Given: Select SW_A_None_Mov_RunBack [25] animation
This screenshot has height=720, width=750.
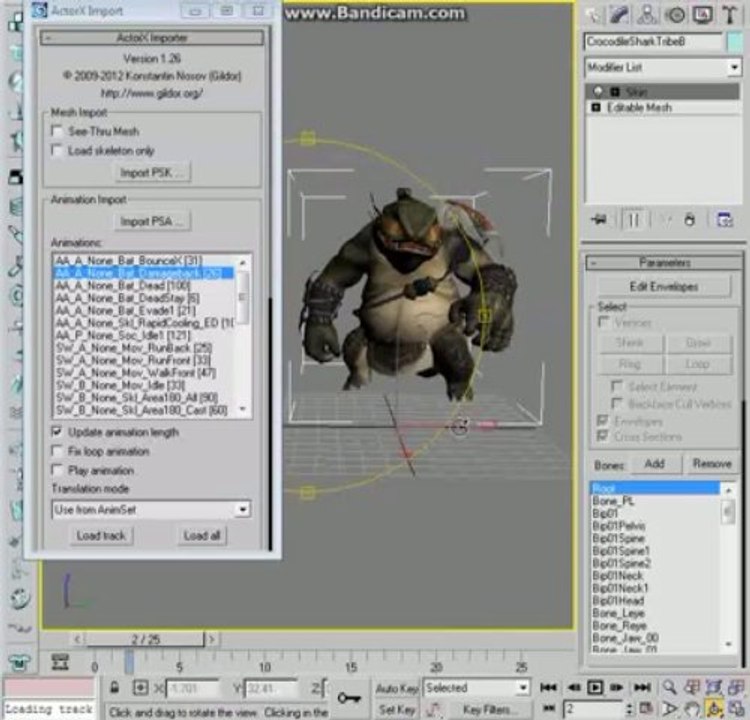Looking at the screenshot, I should [133, 348].
